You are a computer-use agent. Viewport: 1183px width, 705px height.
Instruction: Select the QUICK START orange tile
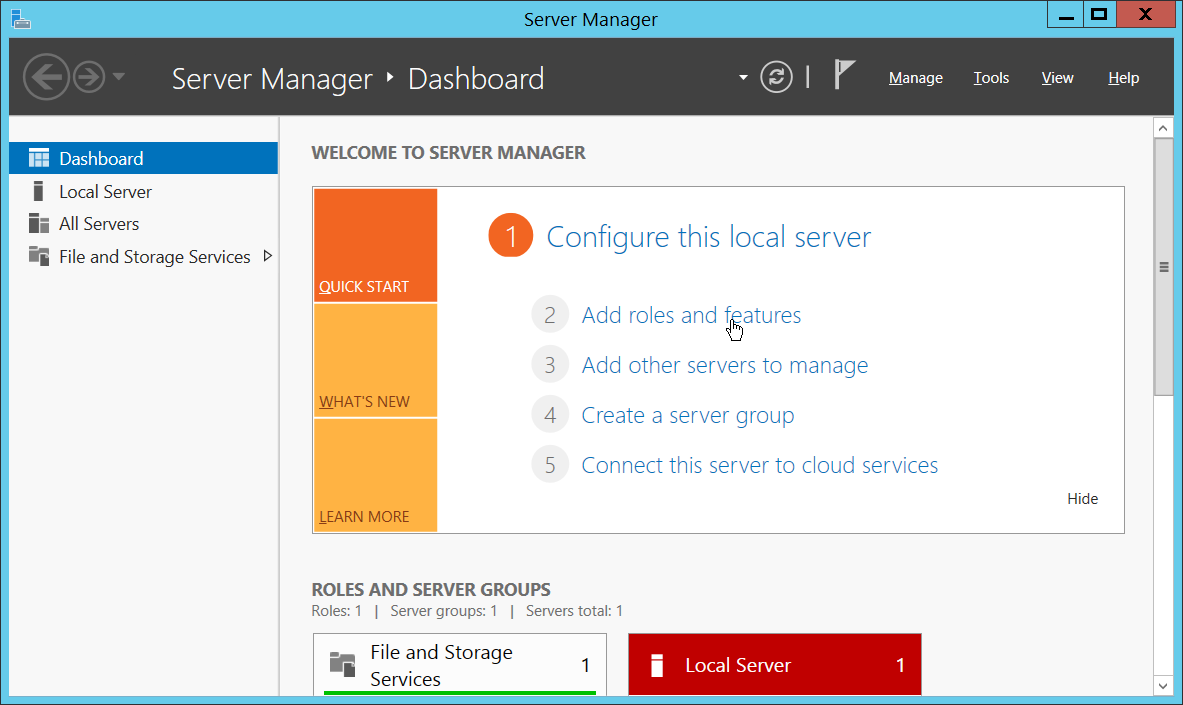(x=375, y=246)
